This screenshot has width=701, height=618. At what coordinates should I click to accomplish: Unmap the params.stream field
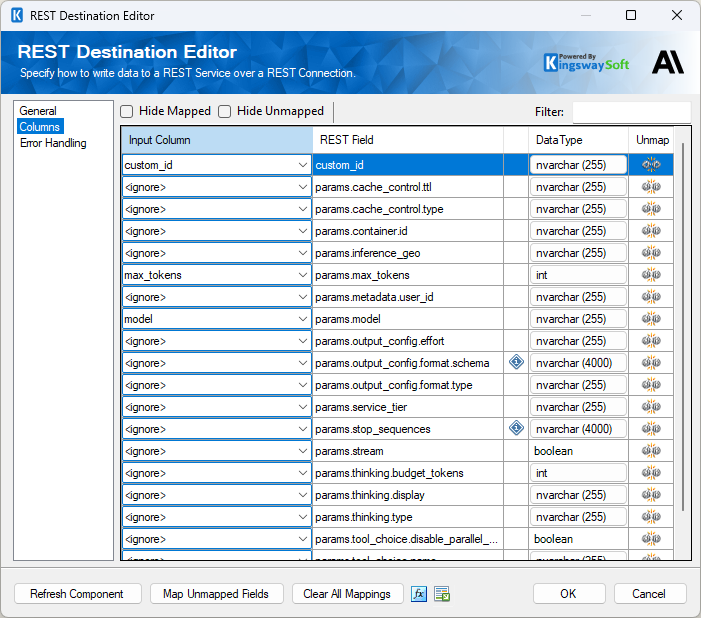[651, 451]
